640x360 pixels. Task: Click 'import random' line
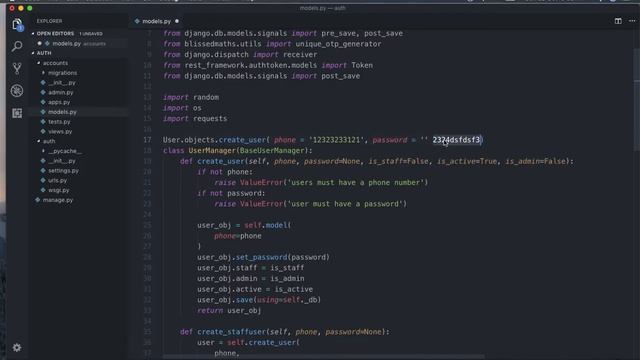coord(191,98)
